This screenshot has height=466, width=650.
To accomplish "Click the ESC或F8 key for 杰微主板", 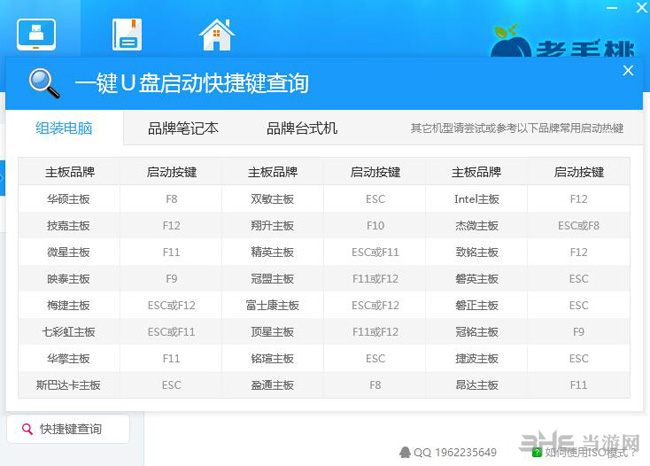I will point(579,226).
